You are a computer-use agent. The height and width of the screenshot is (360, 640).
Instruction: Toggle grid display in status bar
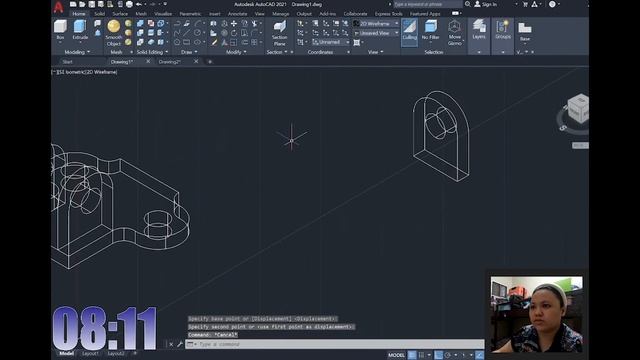click(412, 355)
